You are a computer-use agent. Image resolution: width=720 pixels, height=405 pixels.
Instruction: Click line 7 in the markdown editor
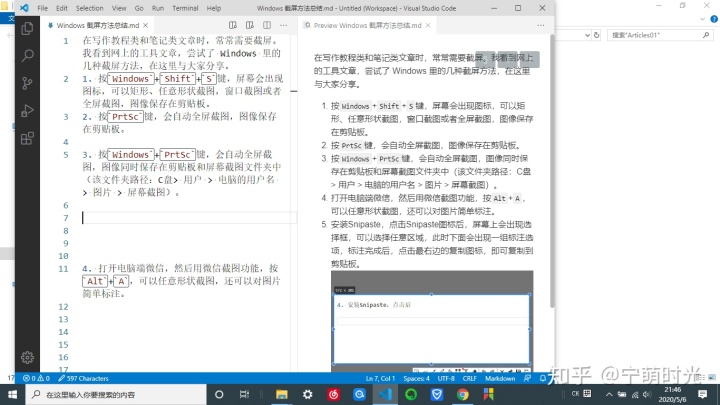189,218
